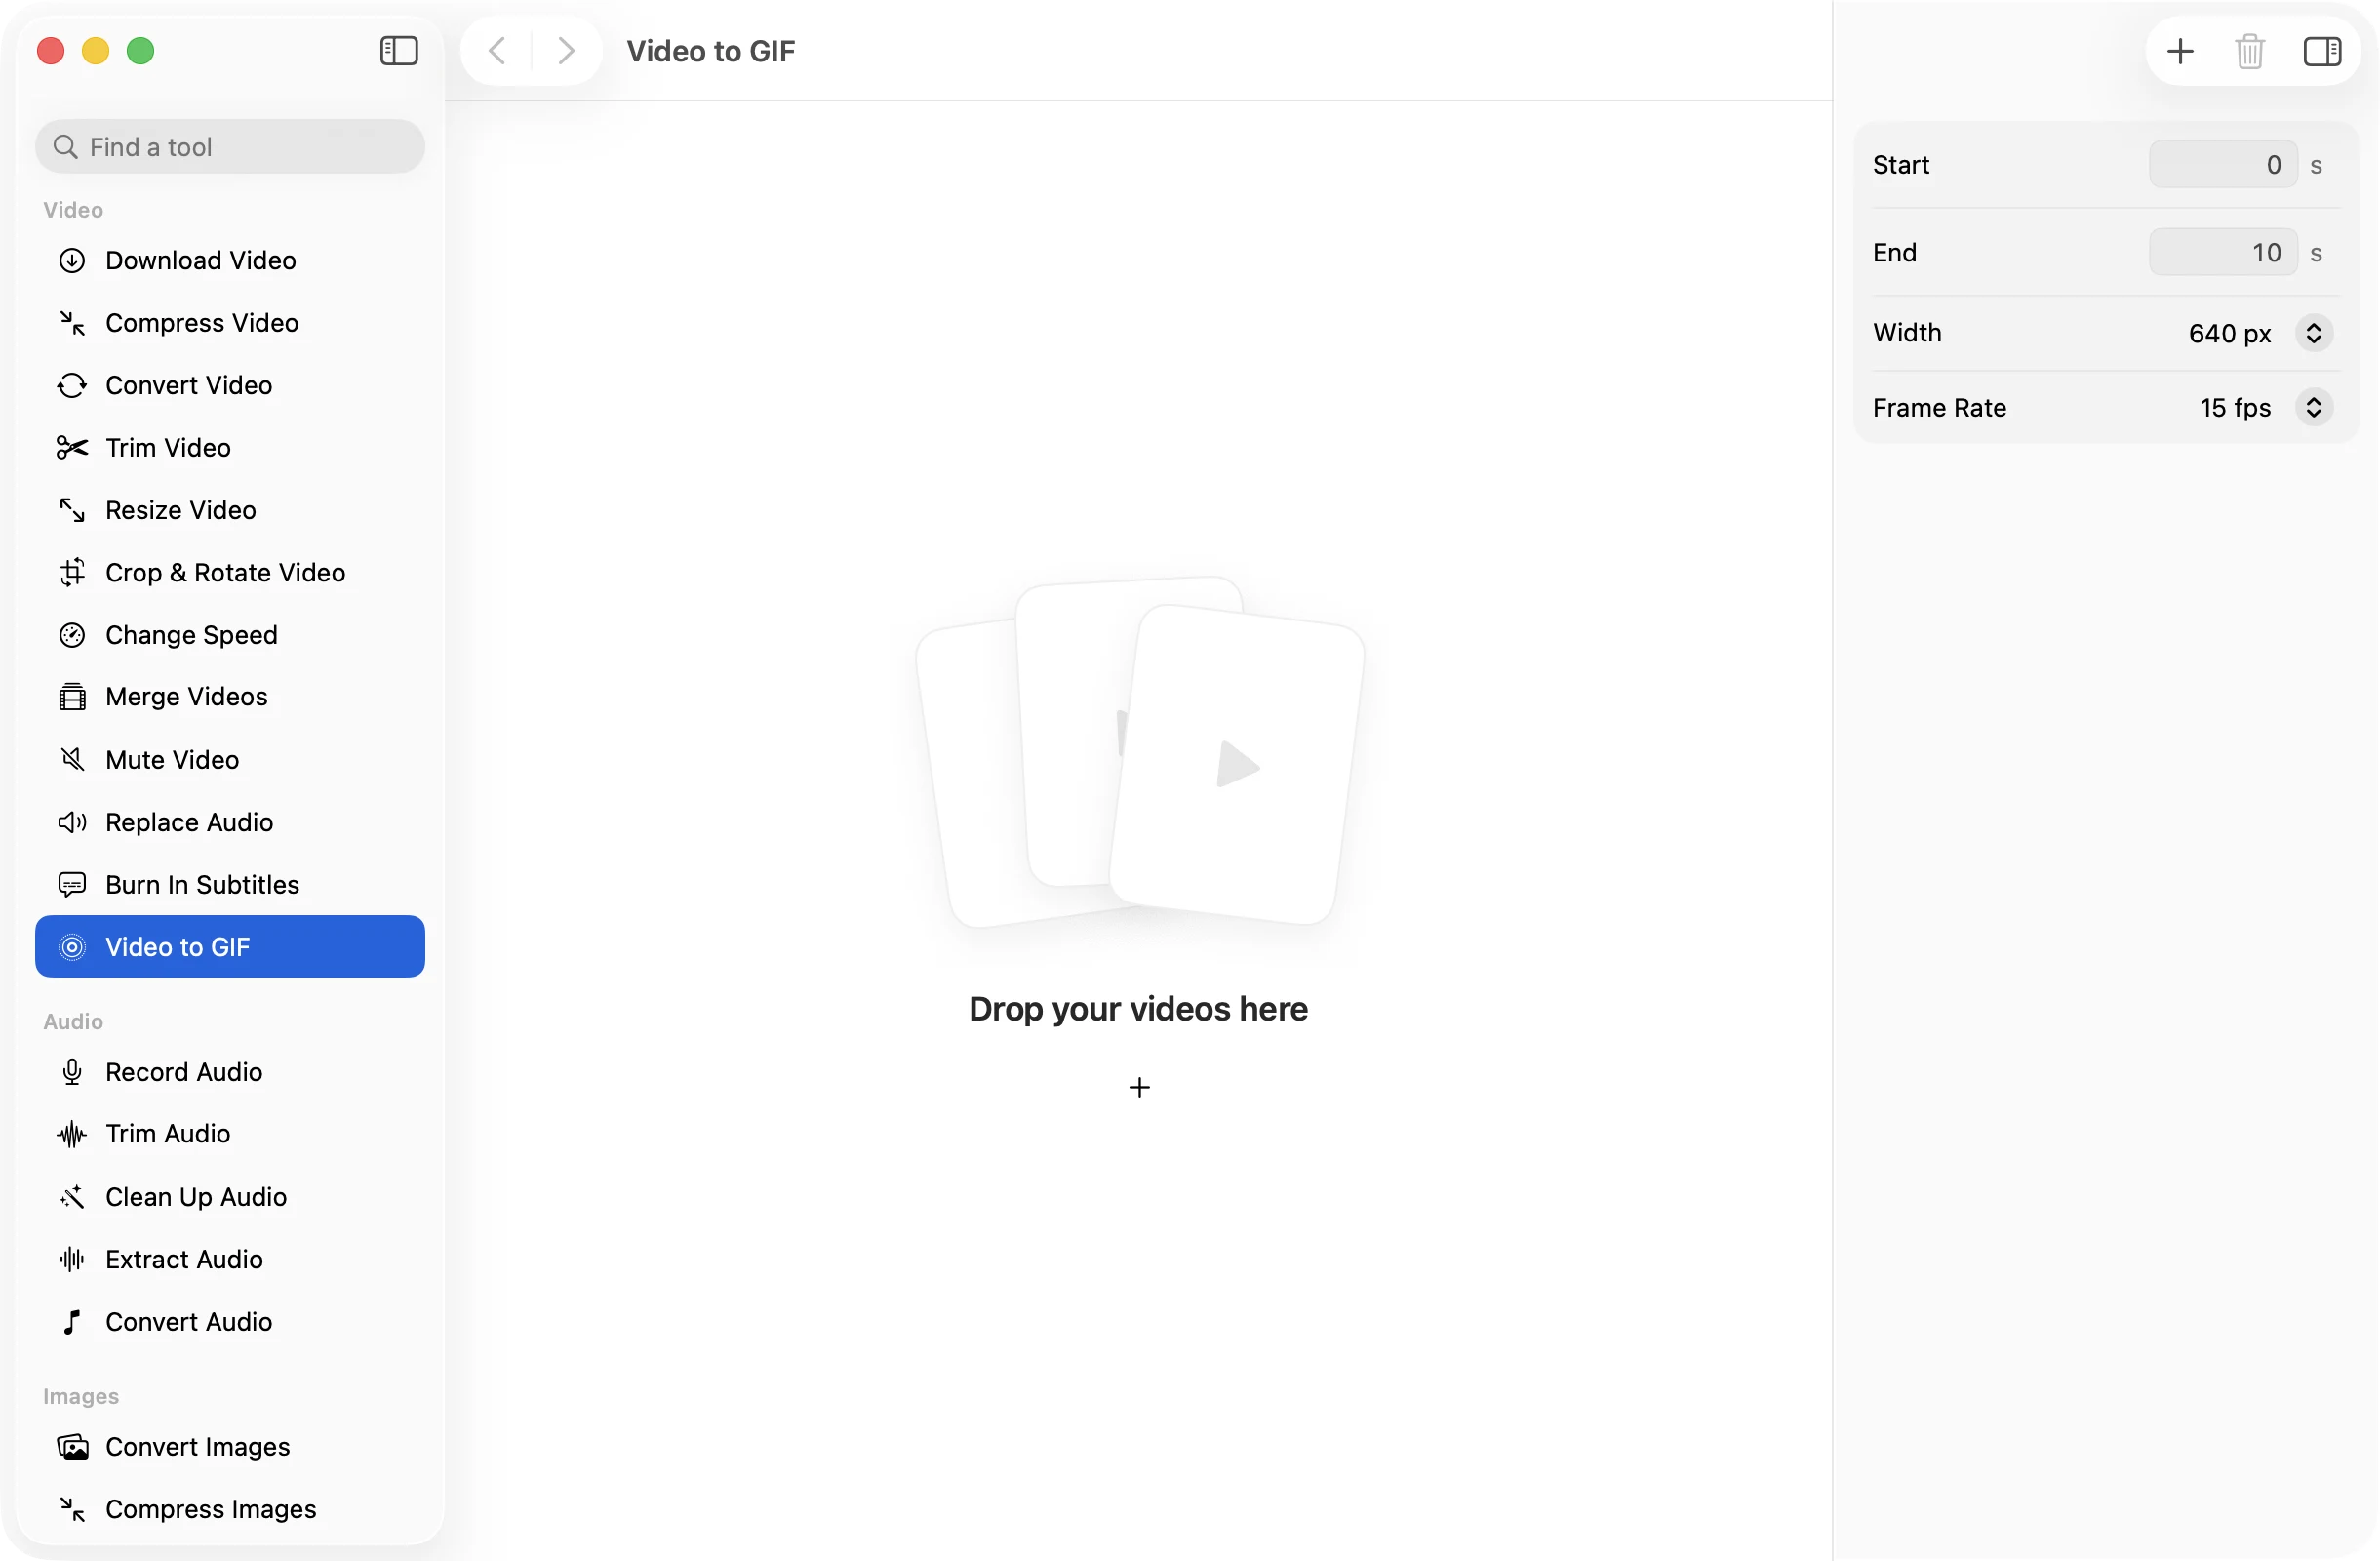Go forward with the right chevron
2380x1561 pixels.
coord(566,50)
